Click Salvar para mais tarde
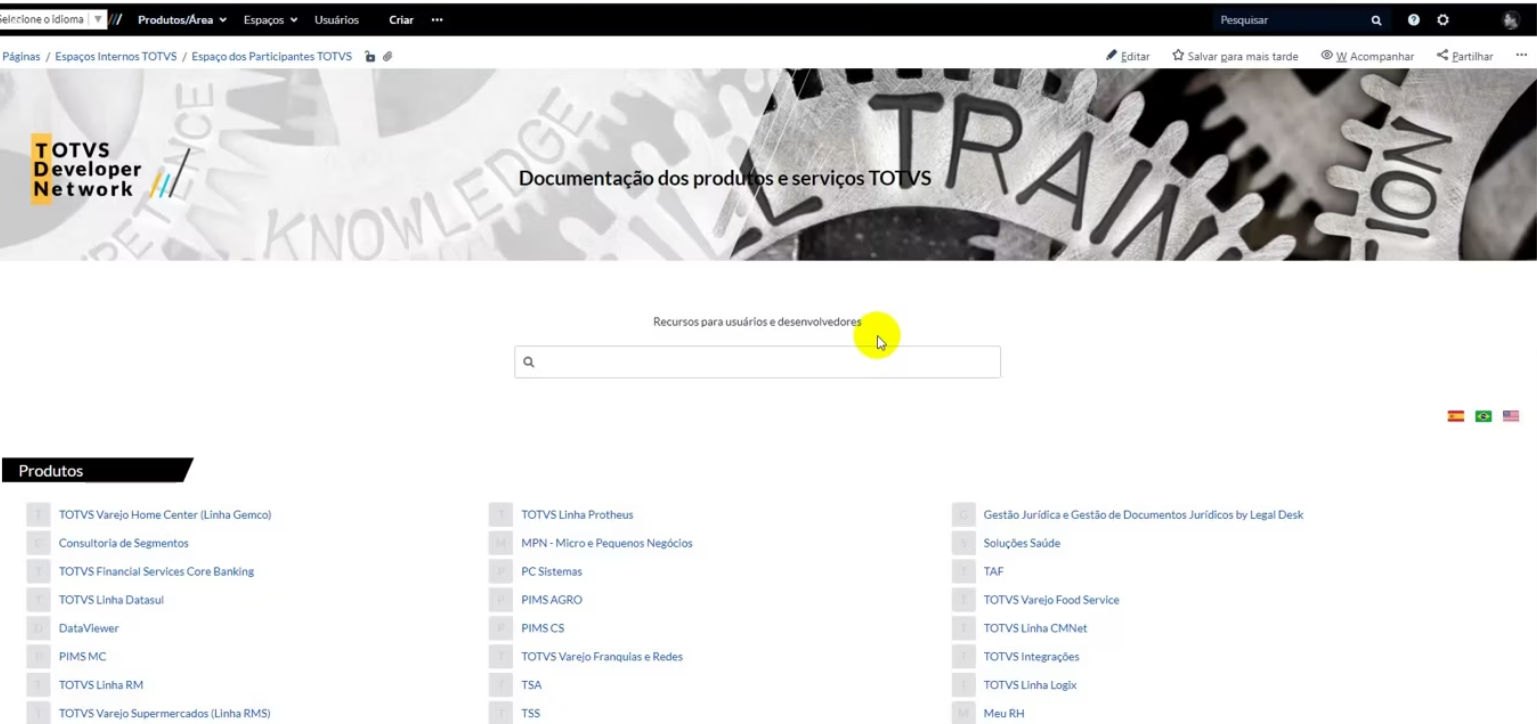This screenshot has width=1537, height=724. (1235, 57)
